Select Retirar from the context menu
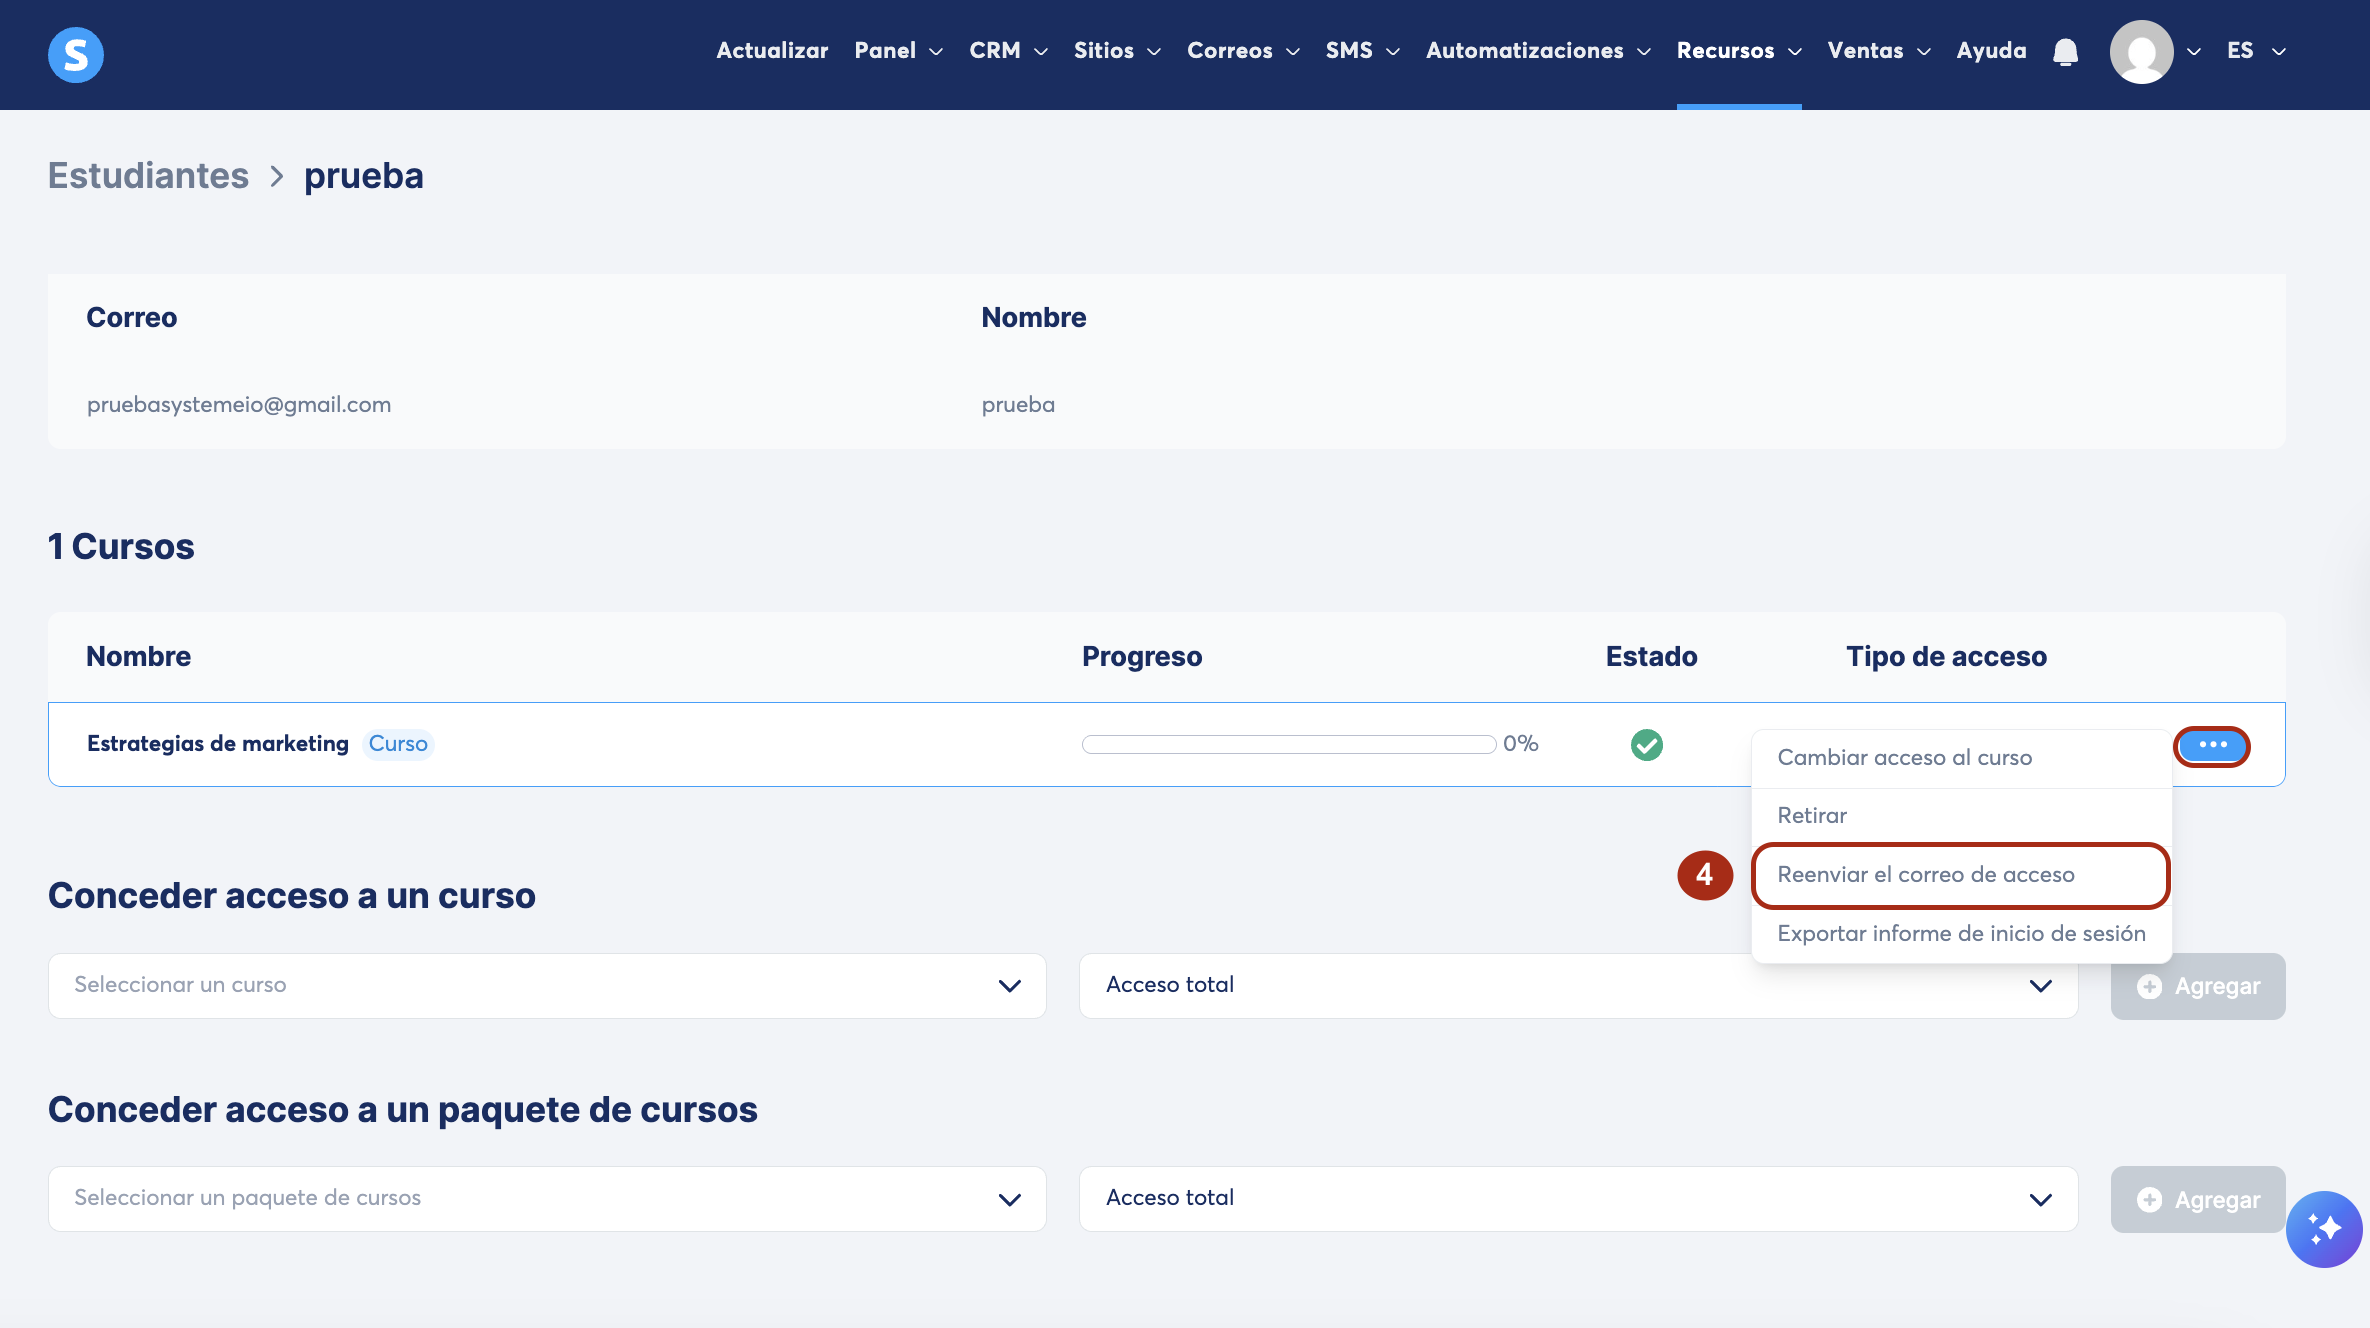 (x=1812, y=816)
